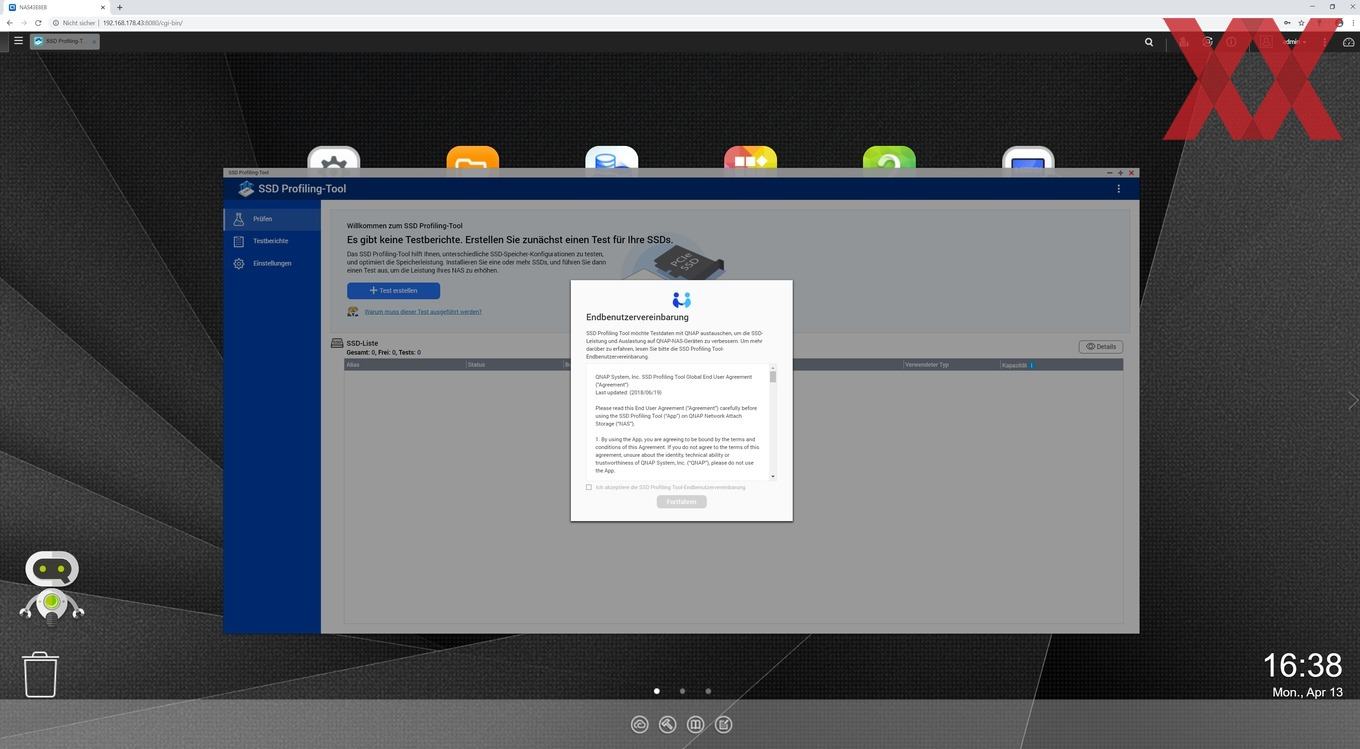Click the search magnifier in QTS top bar
The width and height of the screenshot is (1360, 749).
[x=1149, y=42]
